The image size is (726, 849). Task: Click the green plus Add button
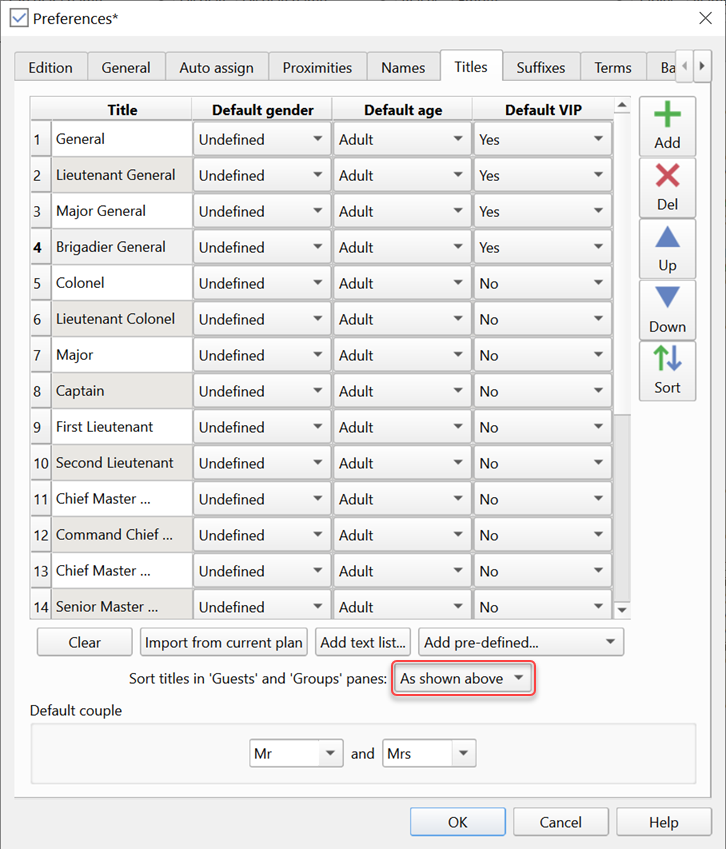click(667, 126)
